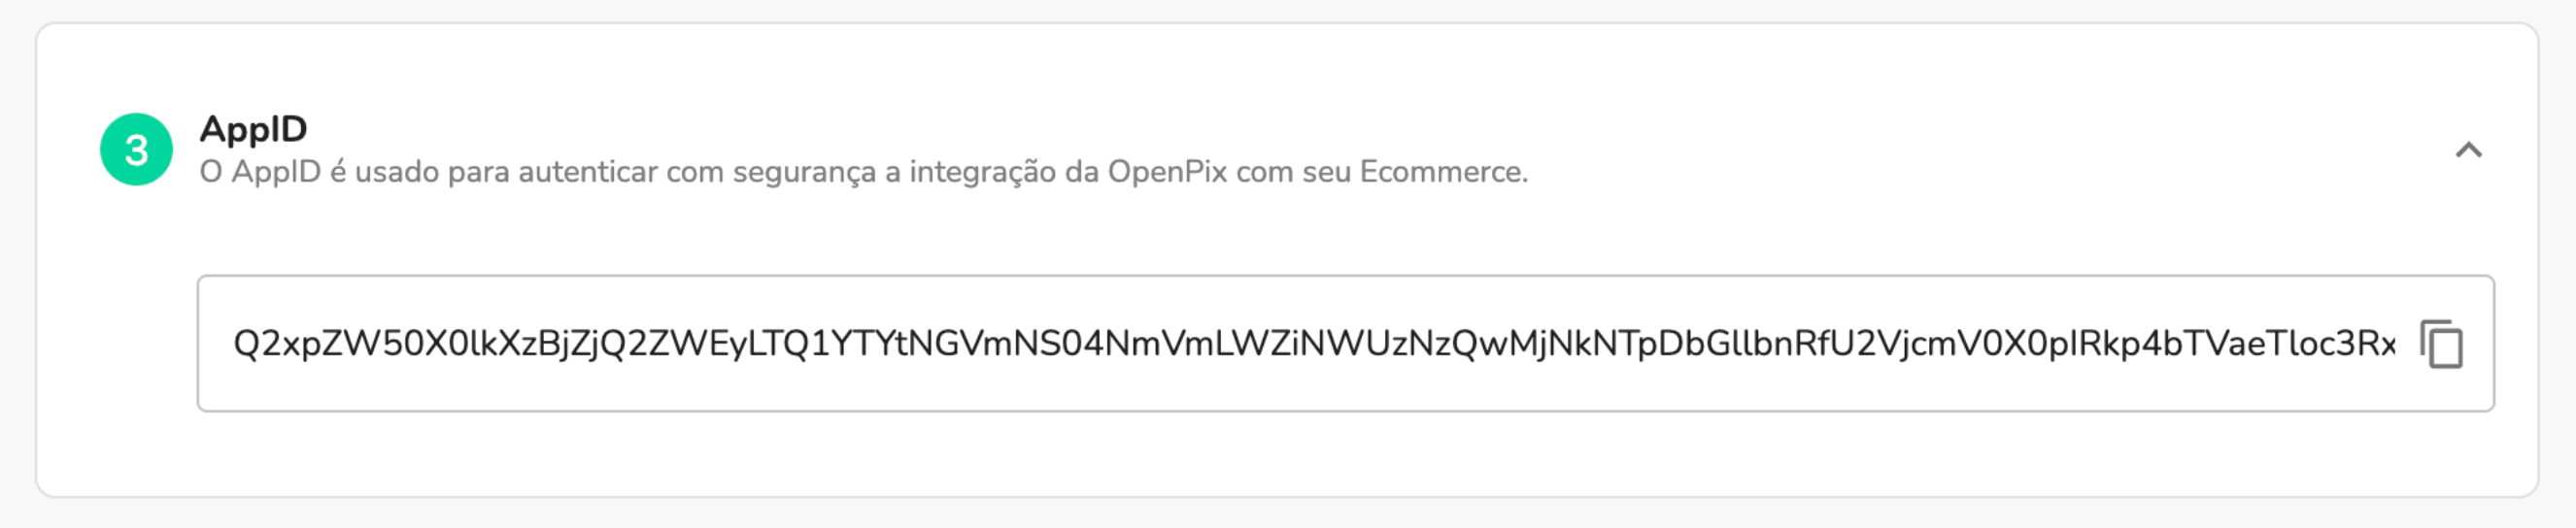
Task: Copy the AppID to clipboard
Action: pyautogui.click(x=2441, y=344)
